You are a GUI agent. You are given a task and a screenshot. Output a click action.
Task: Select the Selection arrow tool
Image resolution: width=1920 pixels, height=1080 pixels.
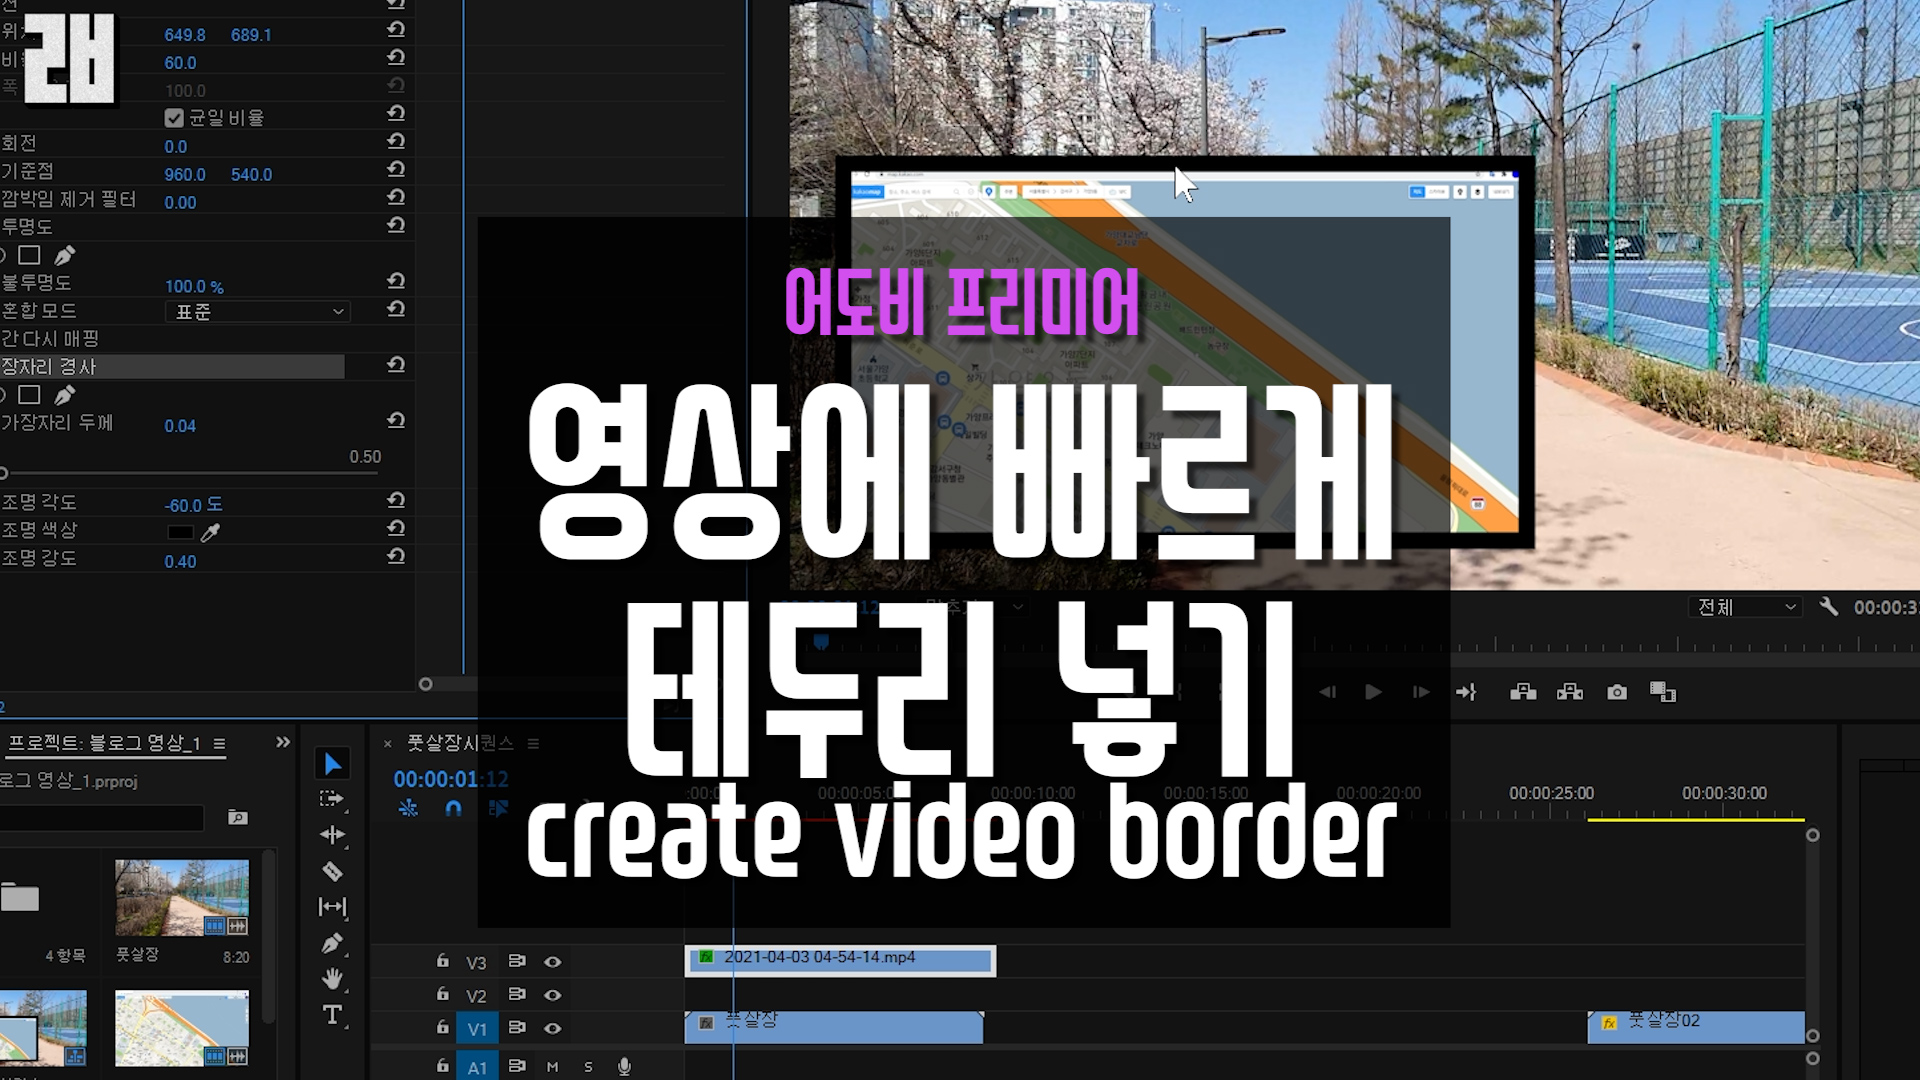point(333,765)
